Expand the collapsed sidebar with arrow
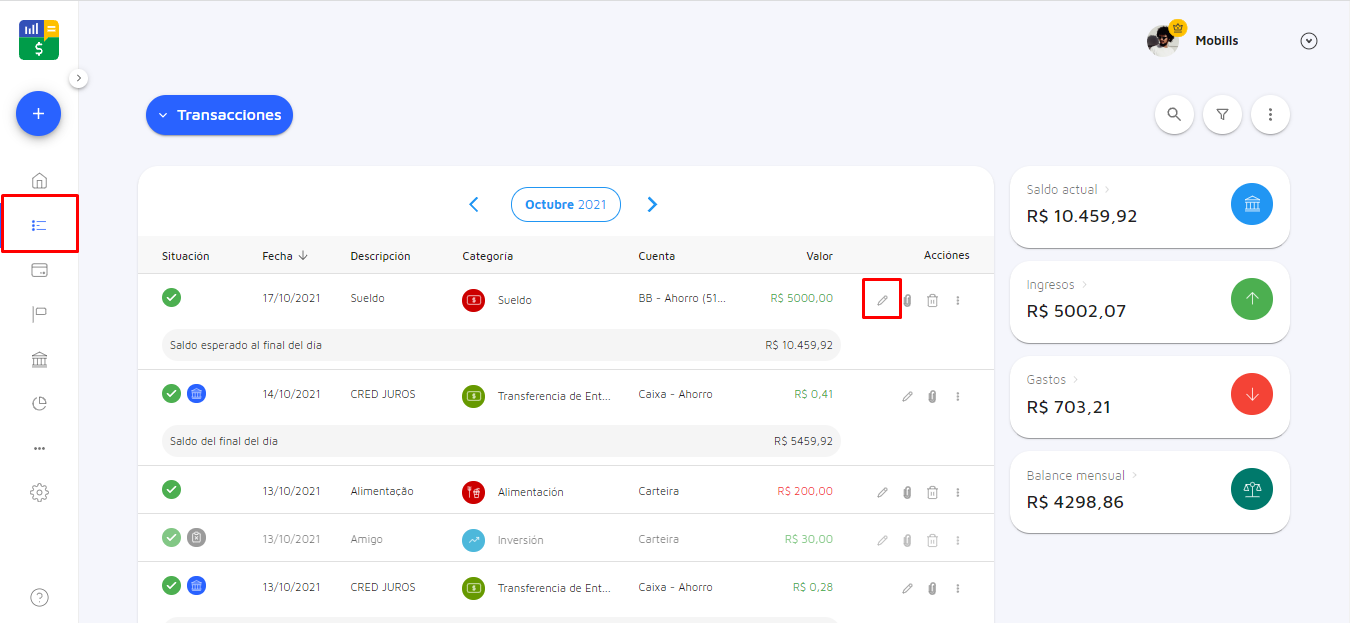1350x623 pixels. click(79, 78)
